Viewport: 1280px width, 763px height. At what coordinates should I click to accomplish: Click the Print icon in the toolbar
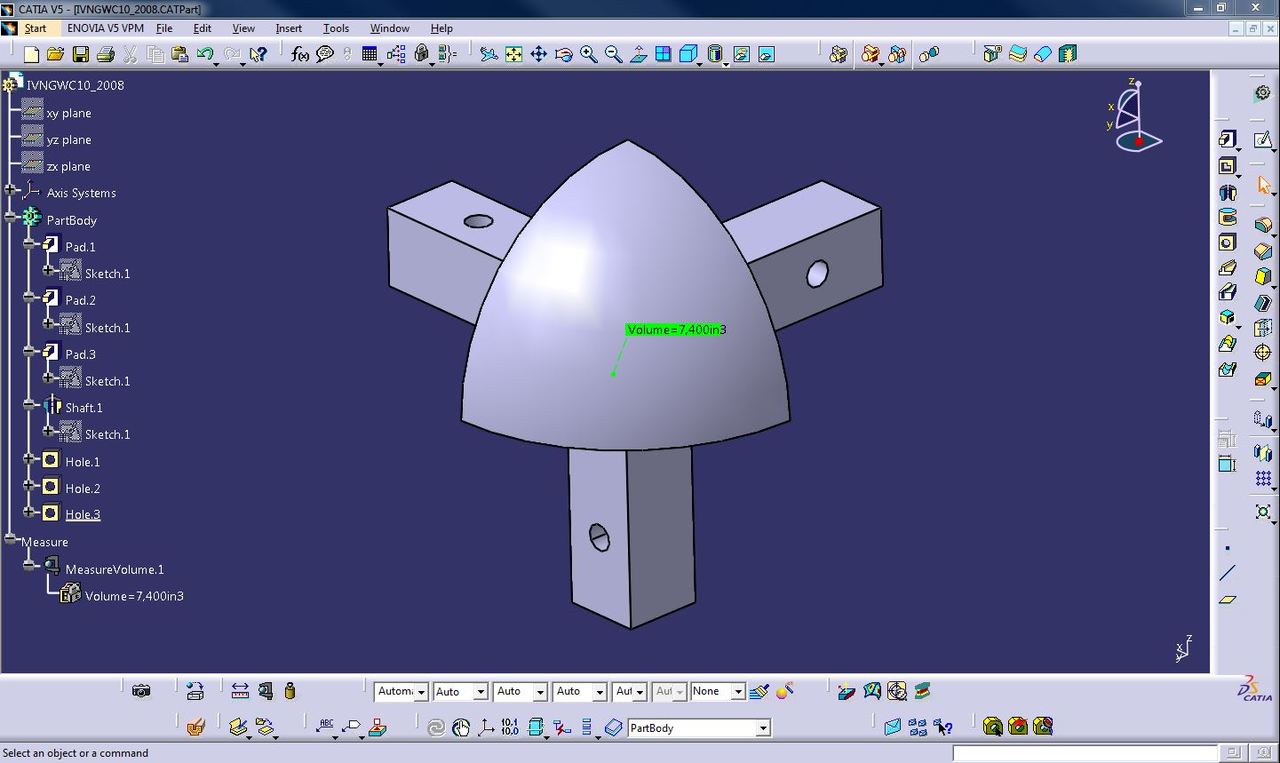(105, 54)
